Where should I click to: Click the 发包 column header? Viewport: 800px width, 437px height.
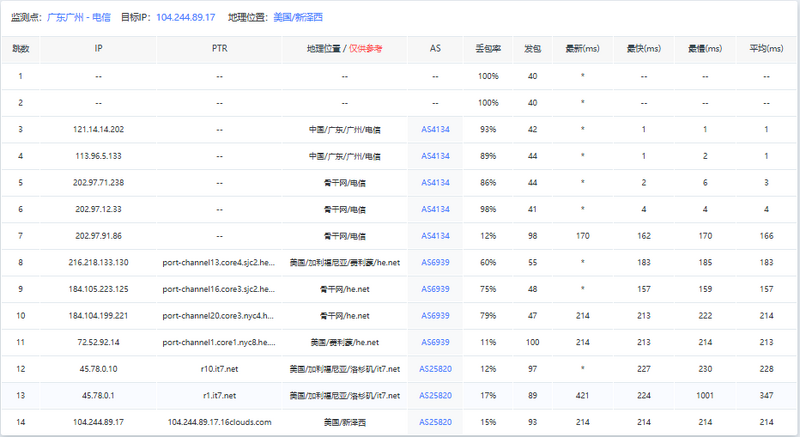click(x=532, y=49)
